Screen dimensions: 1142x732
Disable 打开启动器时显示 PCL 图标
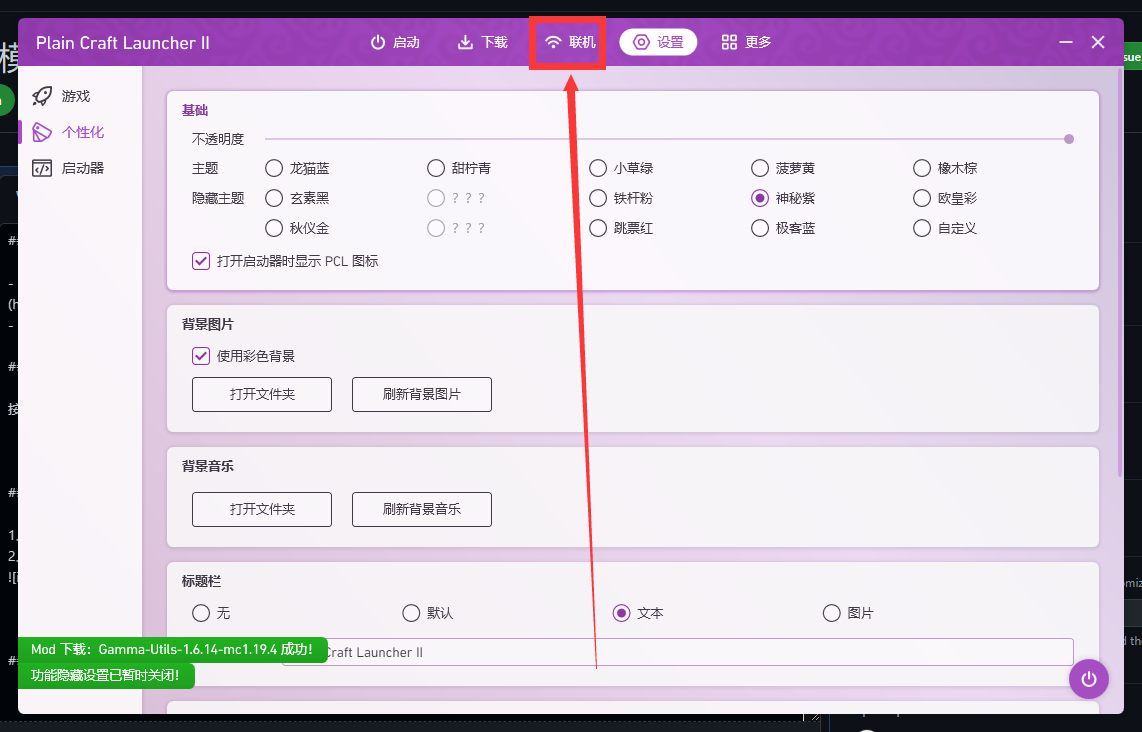200,260
